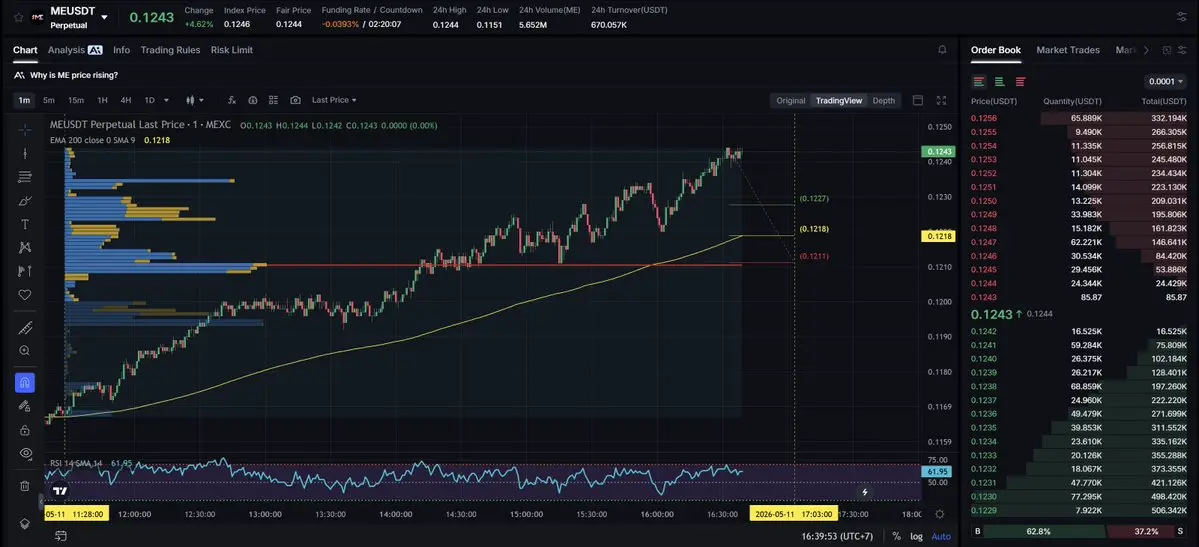Toggle log scale on the price axis
Image resolution: width=1199 pixels, height=547 pixels.
pos(916,536)
